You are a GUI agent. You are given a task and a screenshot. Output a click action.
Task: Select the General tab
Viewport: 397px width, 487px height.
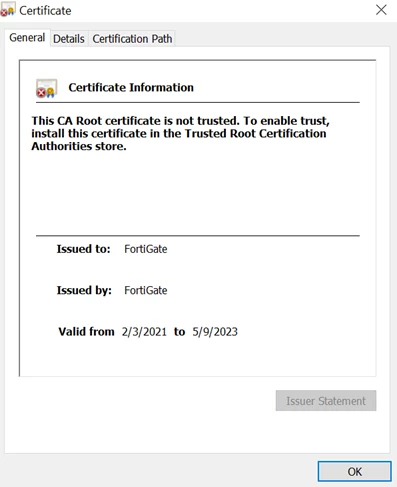coord(27,38)
